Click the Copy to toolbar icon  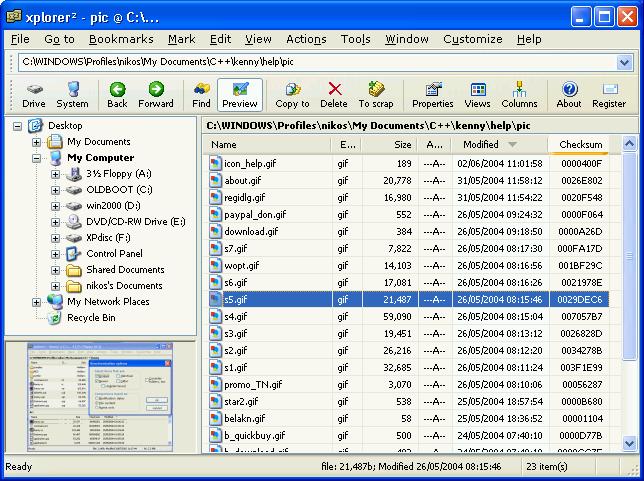click(x=292, y=94)
